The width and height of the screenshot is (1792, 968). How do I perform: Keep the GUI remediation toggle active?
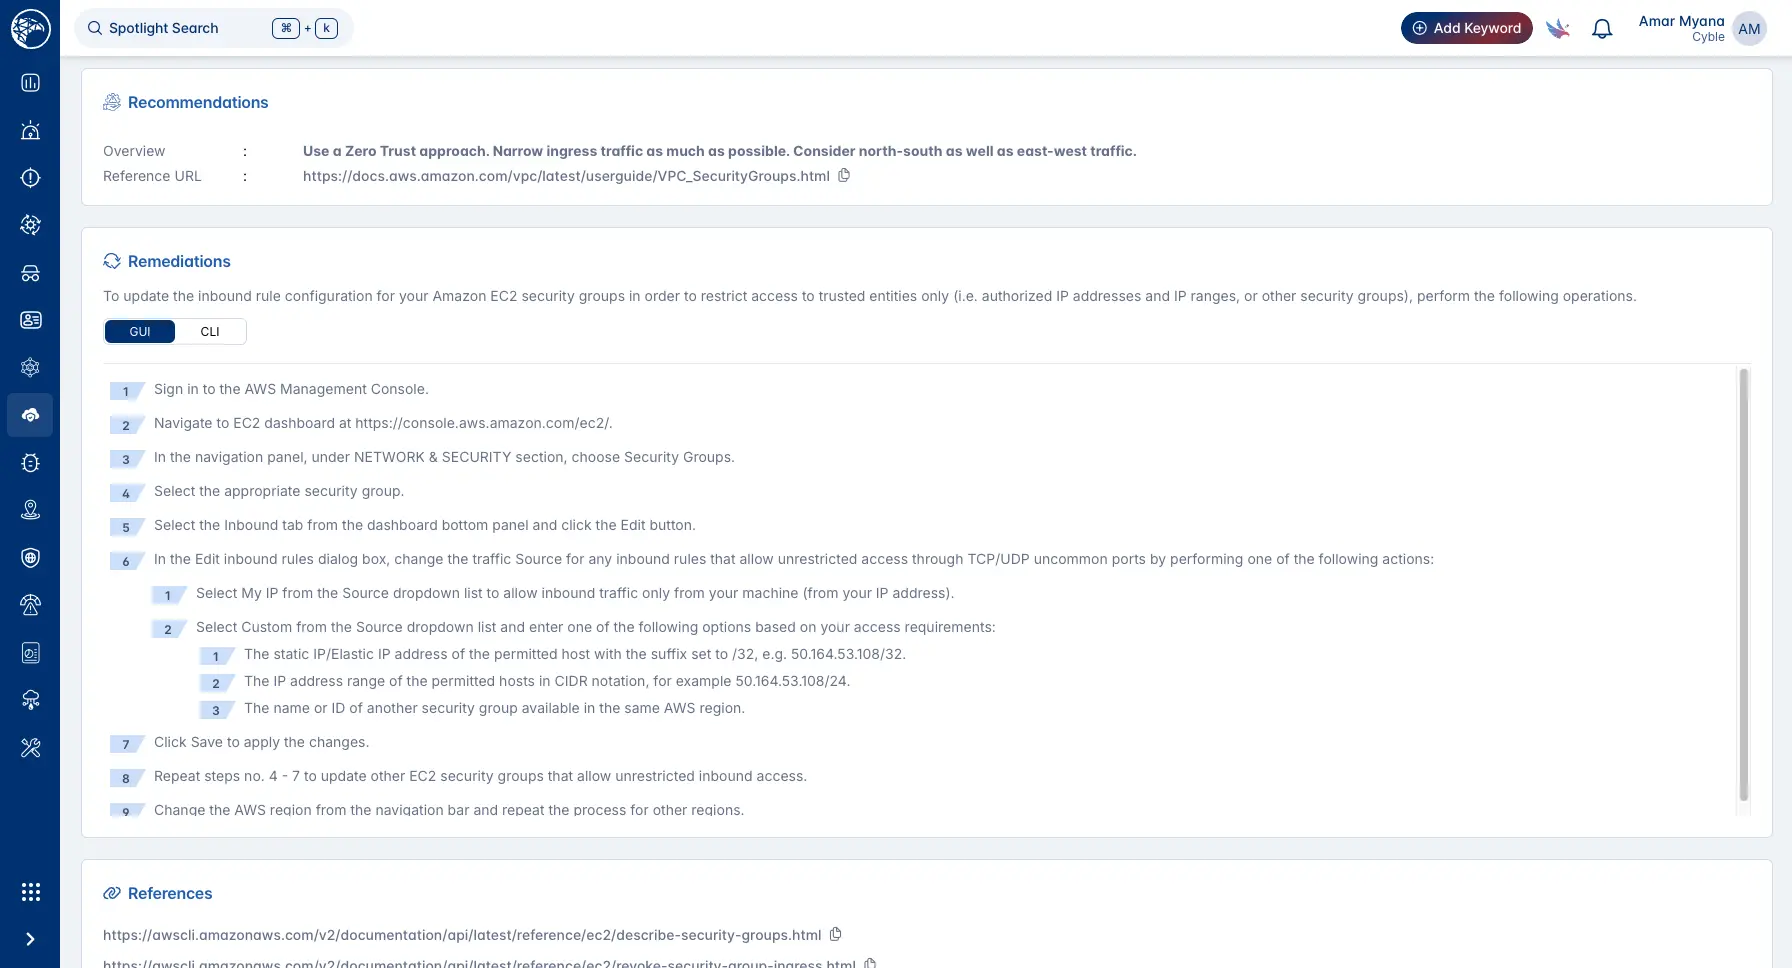(x=139, y=331)
